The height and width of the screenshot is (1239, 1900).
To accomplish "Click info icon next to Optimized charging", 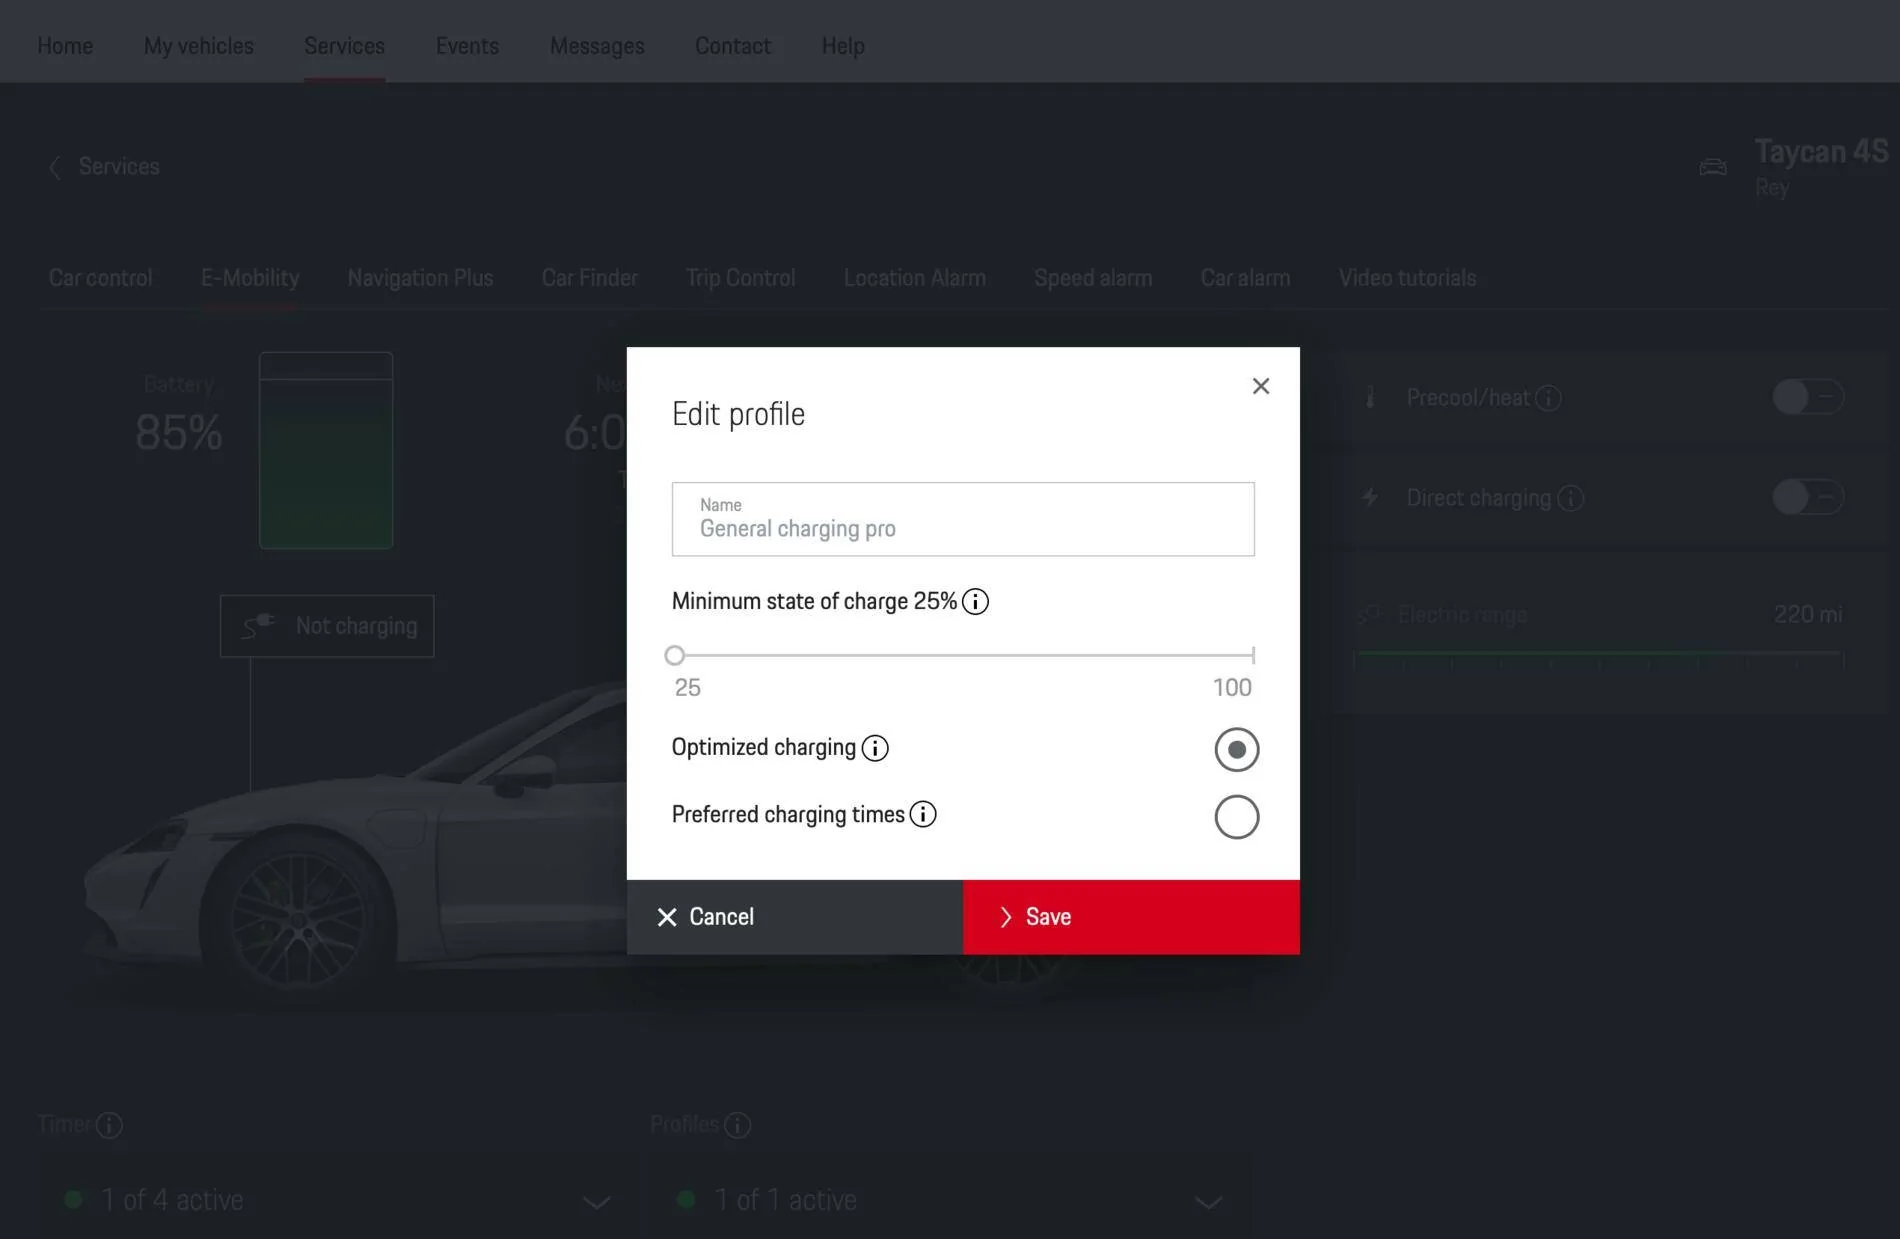I will coord(875,748).
